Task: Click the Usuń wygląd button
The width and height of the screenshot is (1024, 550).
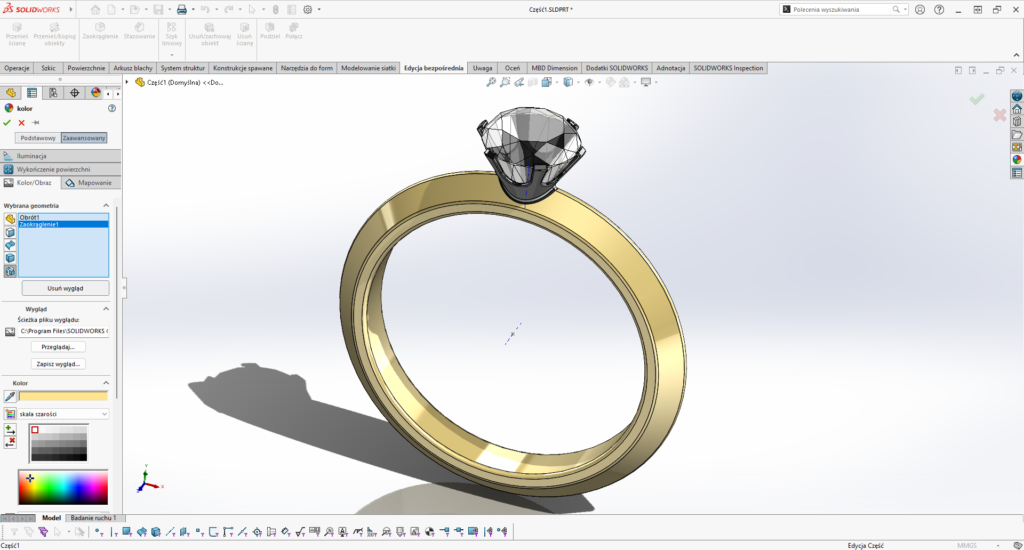Action: click(x=64, y=288)
